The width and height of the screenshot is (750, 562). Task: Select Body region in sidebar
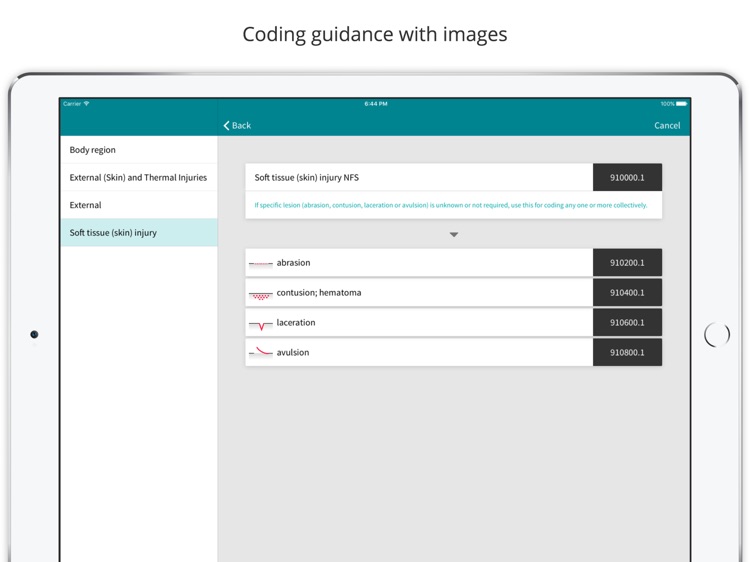pyautogui.click(x=139, y=150)
